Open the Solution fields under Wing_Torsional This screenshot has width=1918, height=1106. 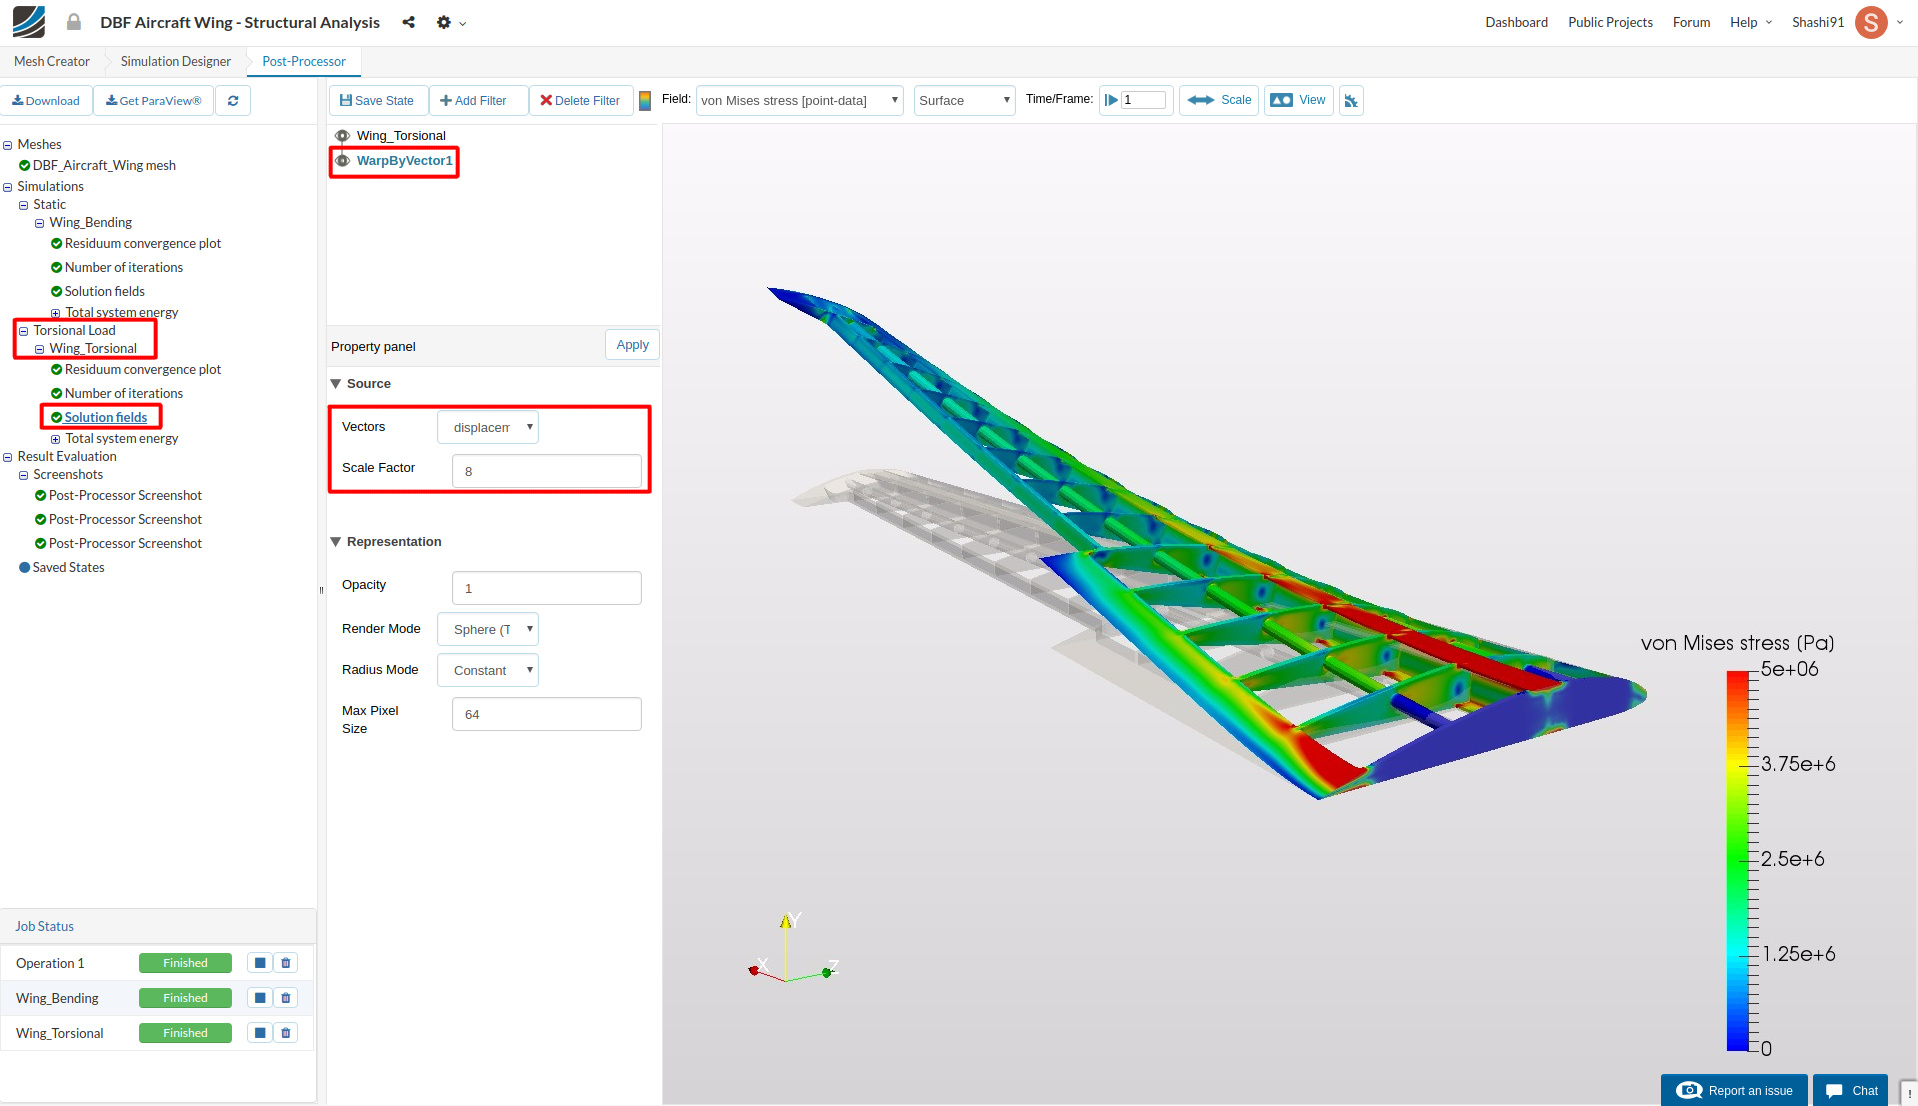click(x=106, y=418)
